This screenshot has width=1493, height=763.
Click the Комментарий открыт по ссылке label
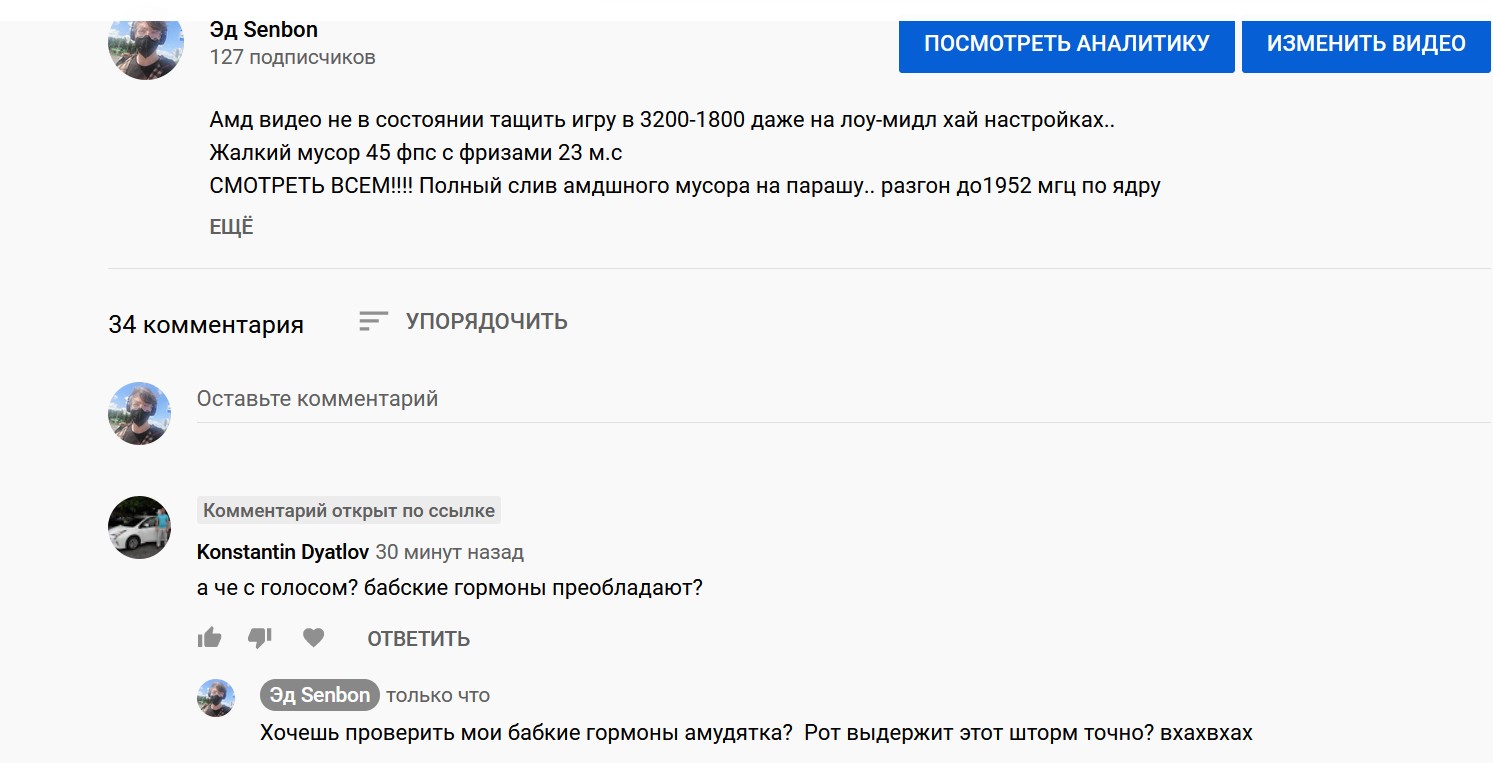point(349,511)
